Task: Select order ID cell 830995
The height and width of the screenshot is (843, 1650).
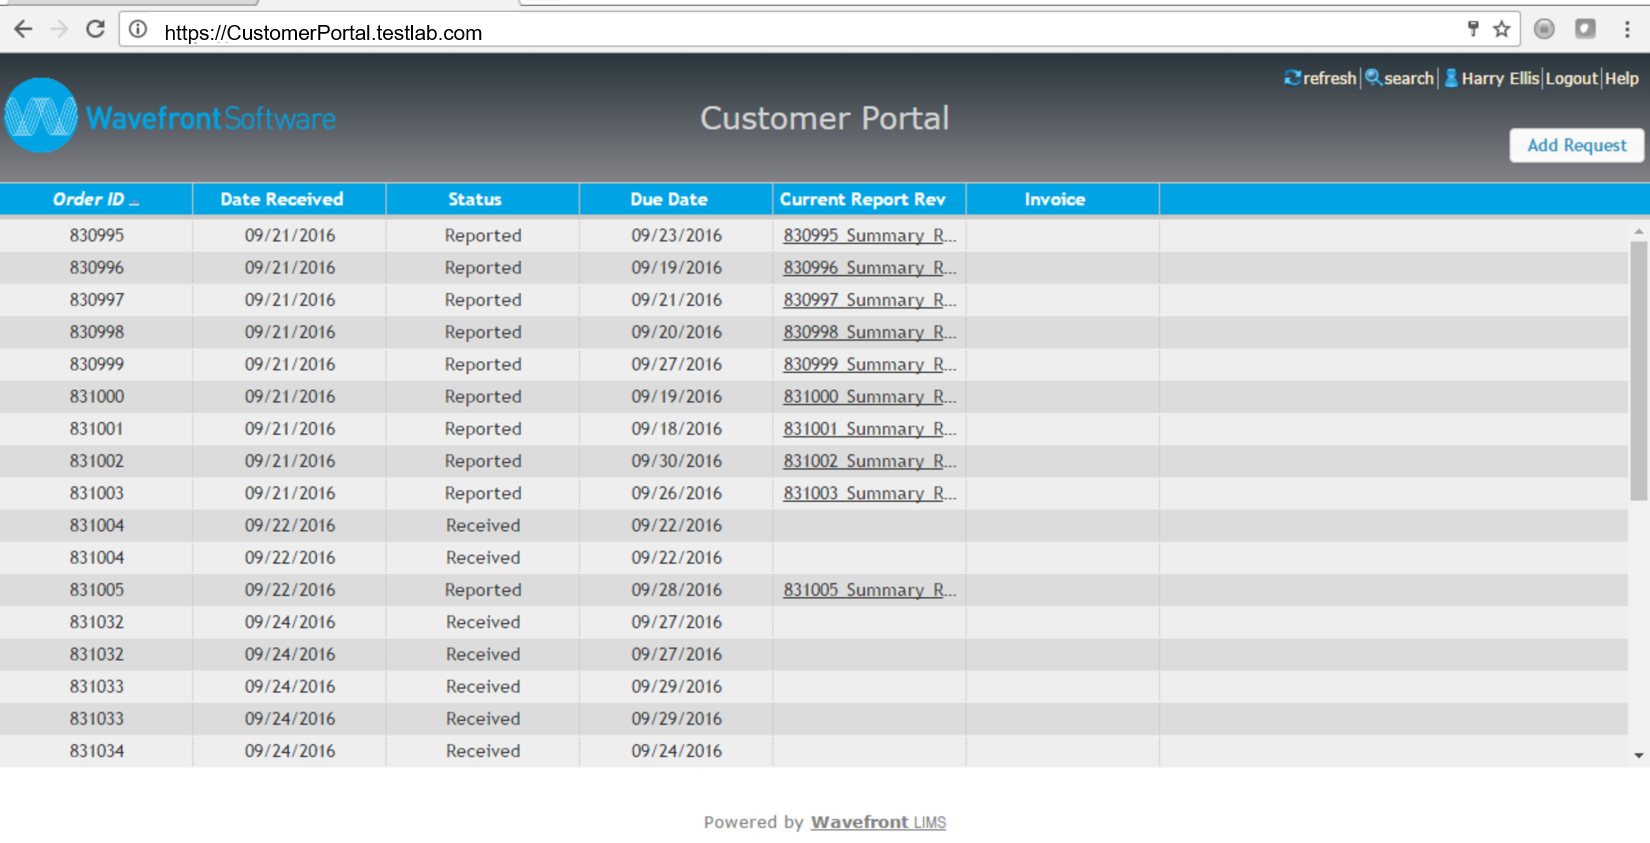Action: [x=97, y=235]
